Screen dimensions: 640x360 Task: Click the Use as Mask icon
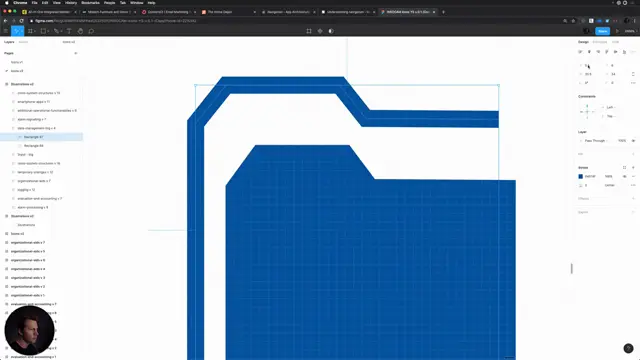coord(331,31)
